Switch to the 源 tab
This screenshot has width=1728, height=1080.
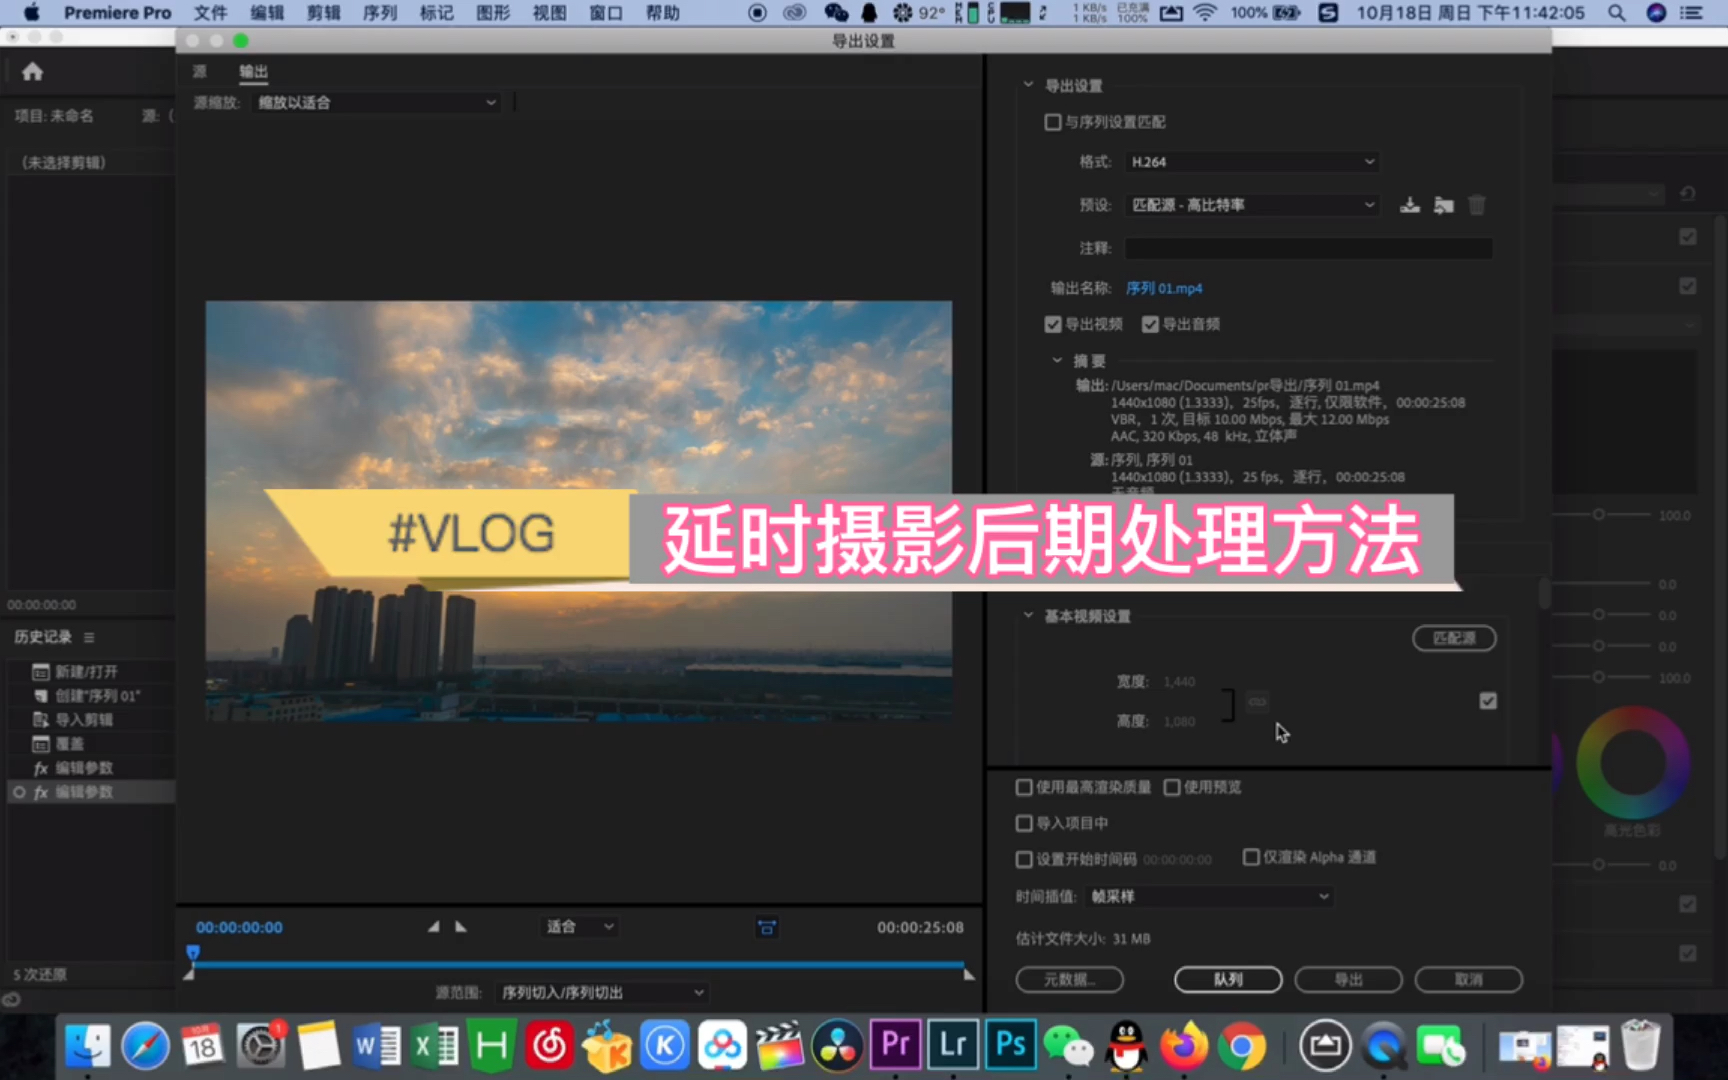200,71
